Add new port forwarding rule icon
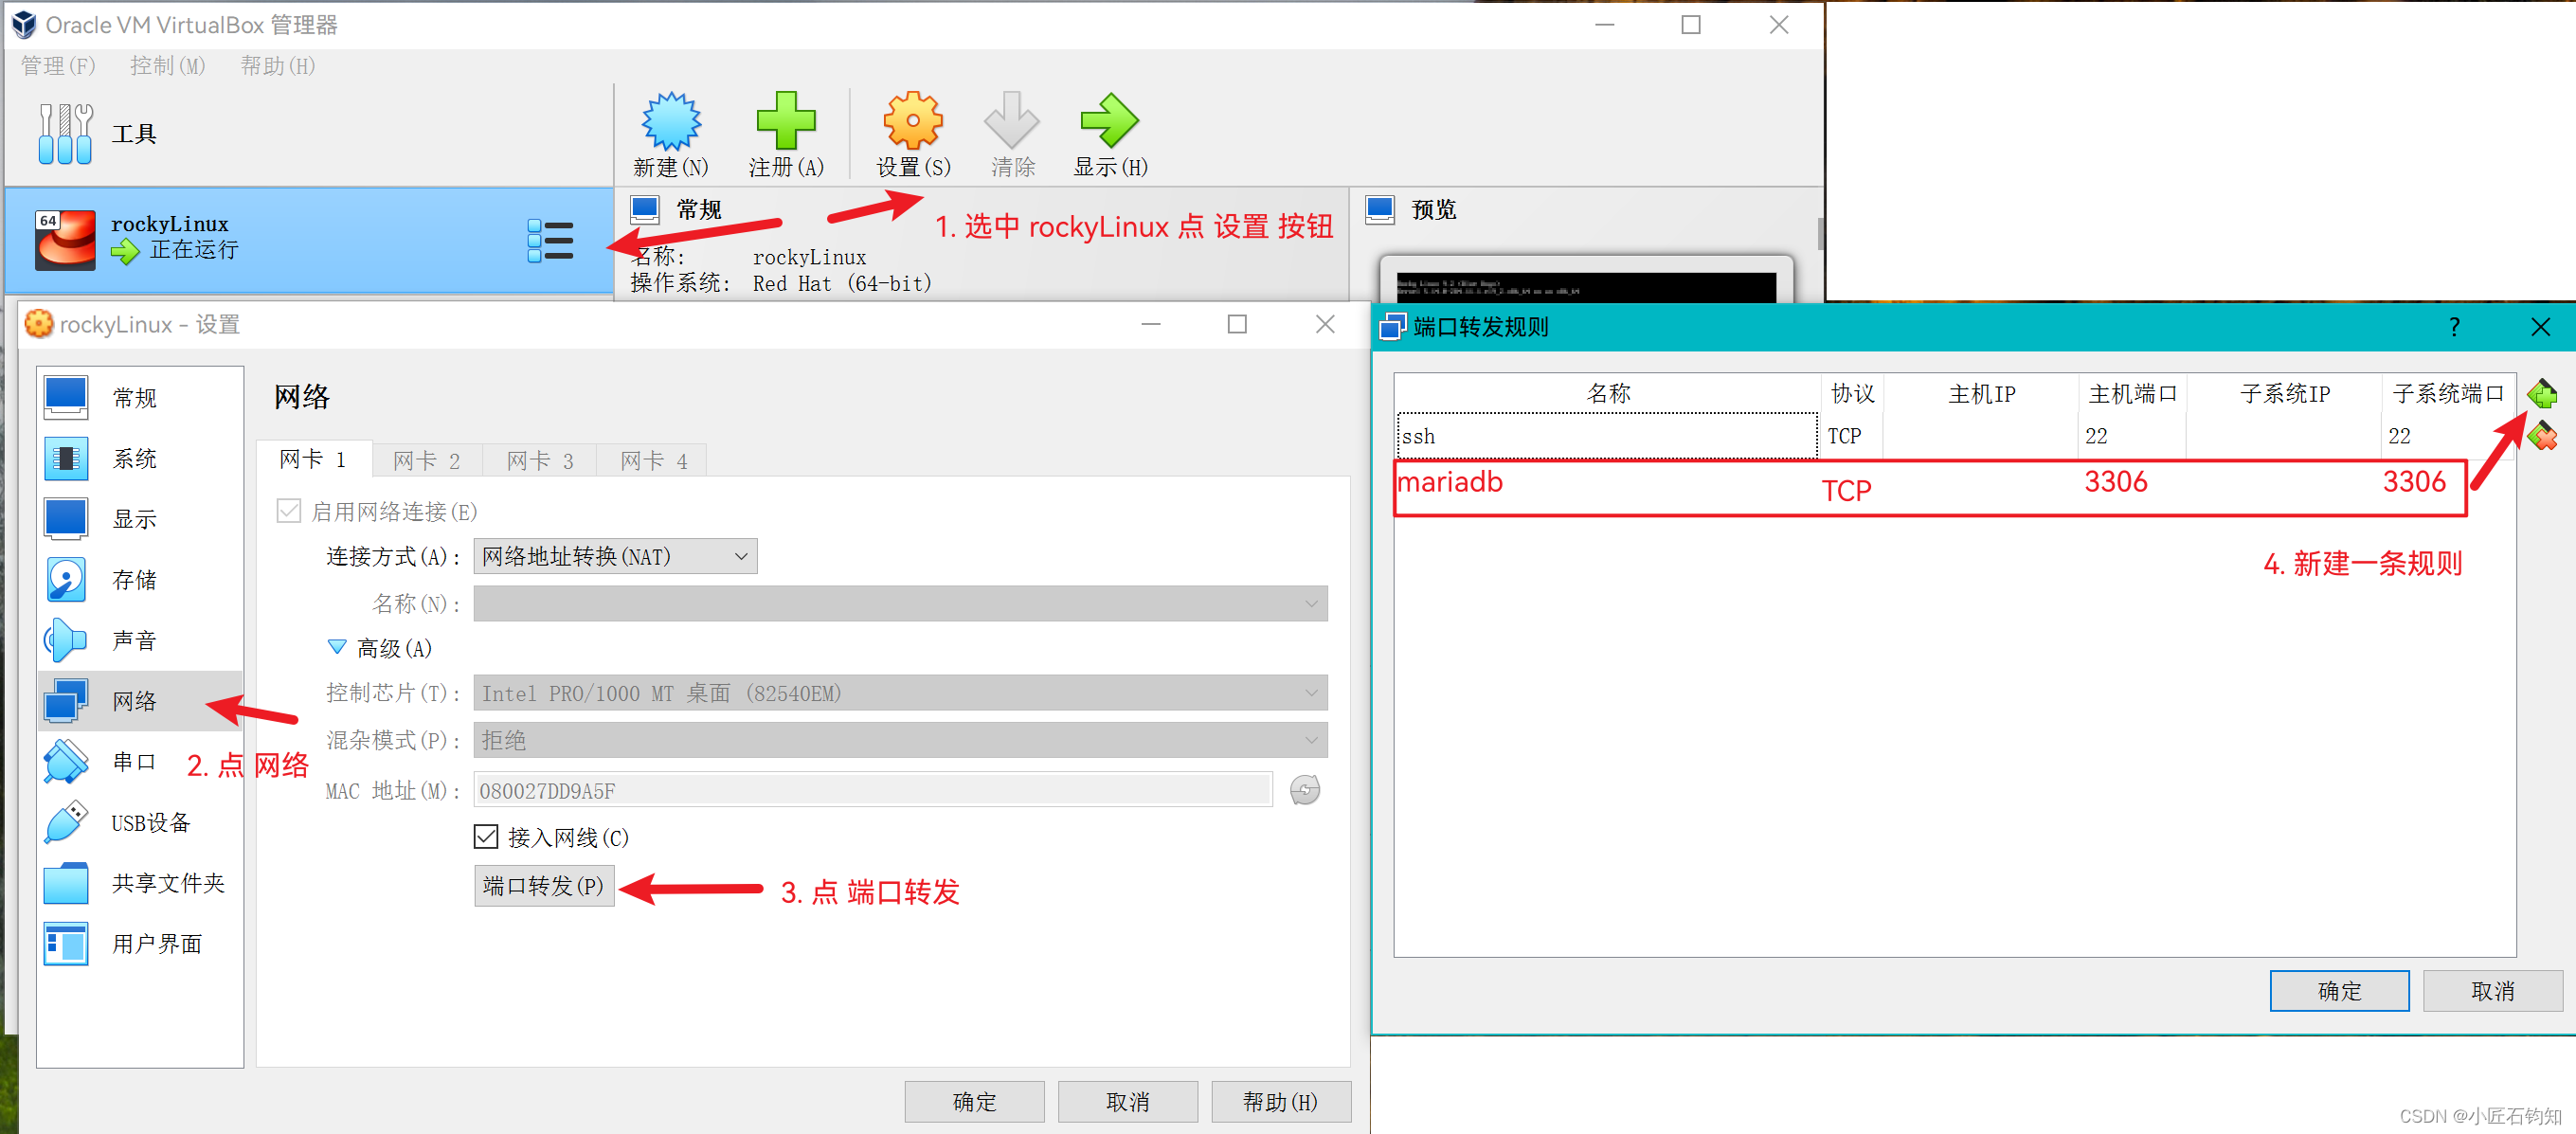Screen dimensions: 2576x1134 [2541, 394]
